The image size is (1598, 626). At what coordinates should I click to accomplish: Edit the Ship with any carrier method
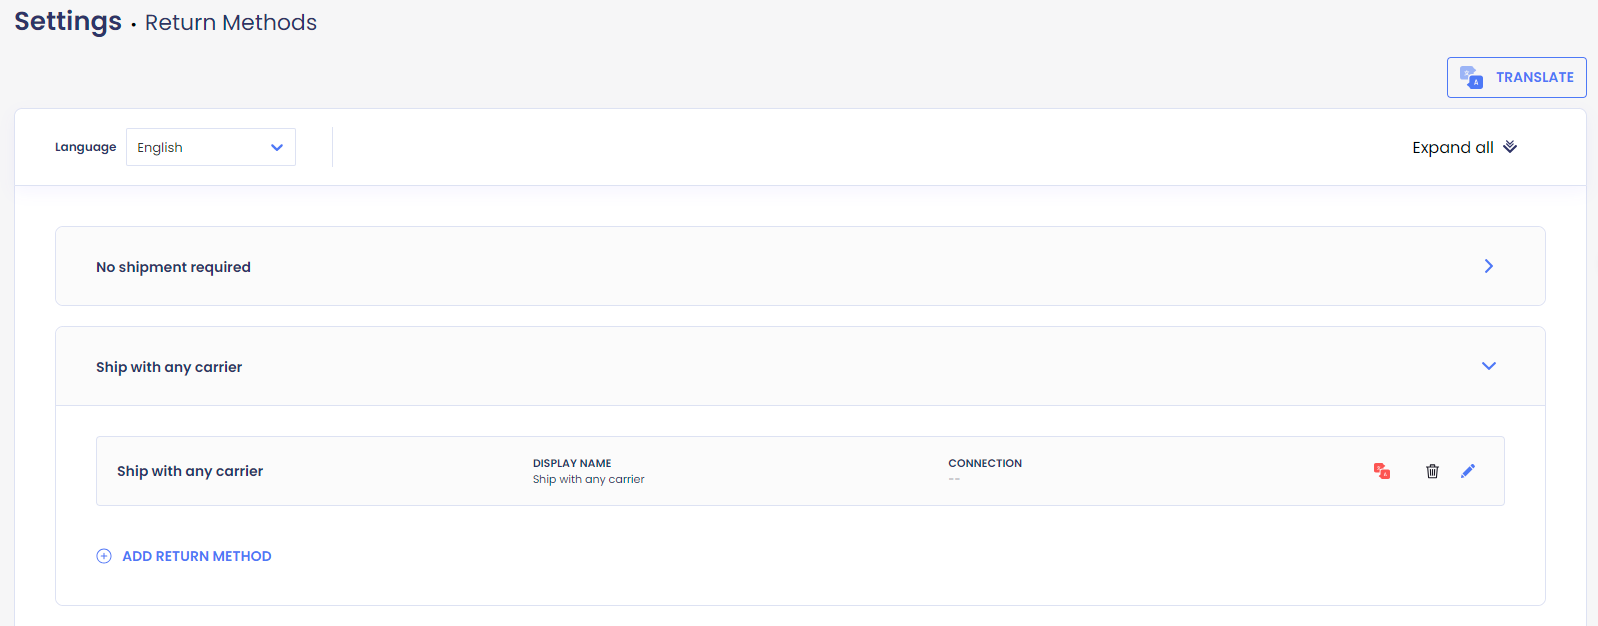tap(1468, 471)
